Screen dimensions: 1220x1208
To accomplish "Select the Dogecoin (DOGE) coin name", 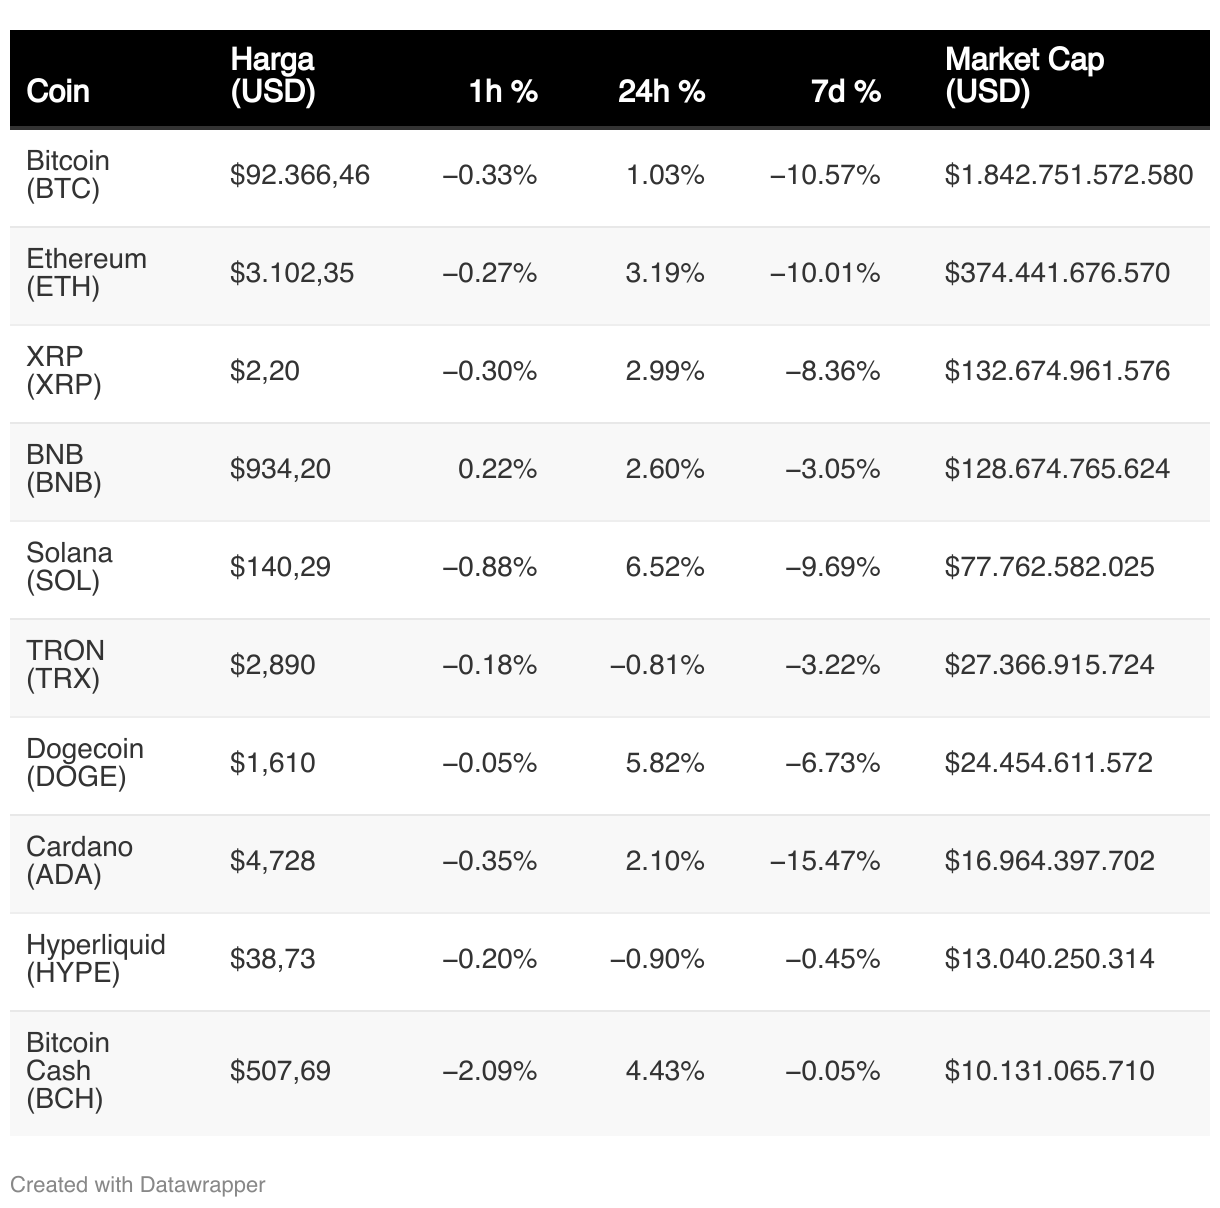I will [x=85, y=763].
